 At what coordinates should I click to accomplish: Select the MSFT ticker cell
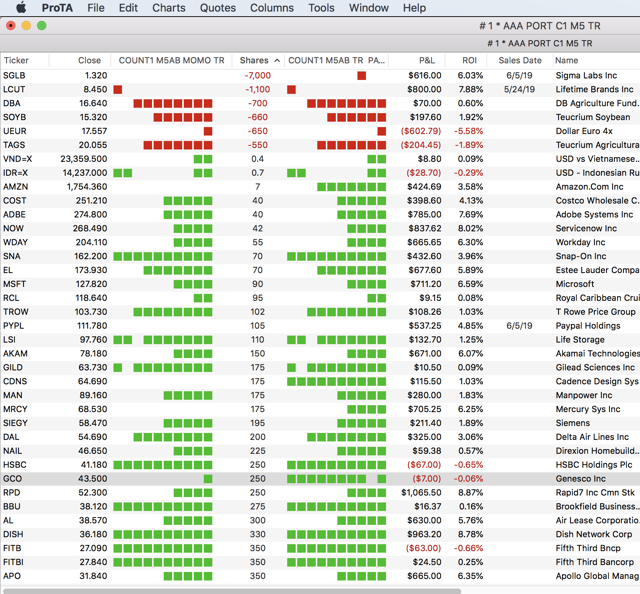[15, 284]
